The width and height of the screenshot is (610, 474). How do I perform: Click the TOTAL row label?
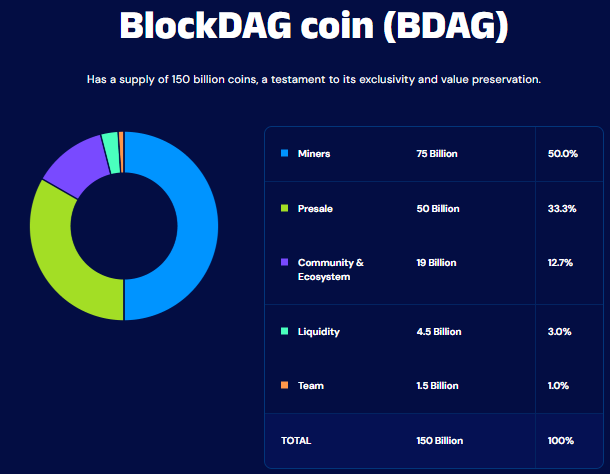[x=296, y=441]
